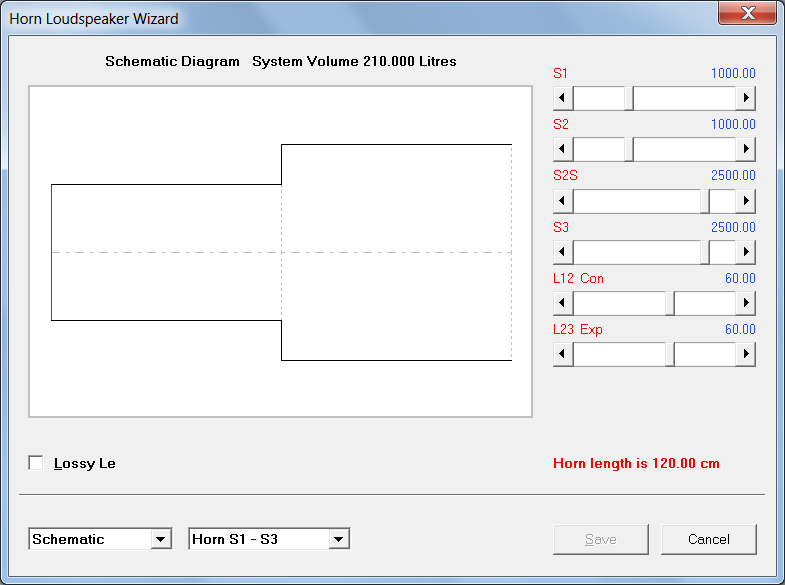785x585 pixels.
Task: Click the Save button
Action: (601, 539)
